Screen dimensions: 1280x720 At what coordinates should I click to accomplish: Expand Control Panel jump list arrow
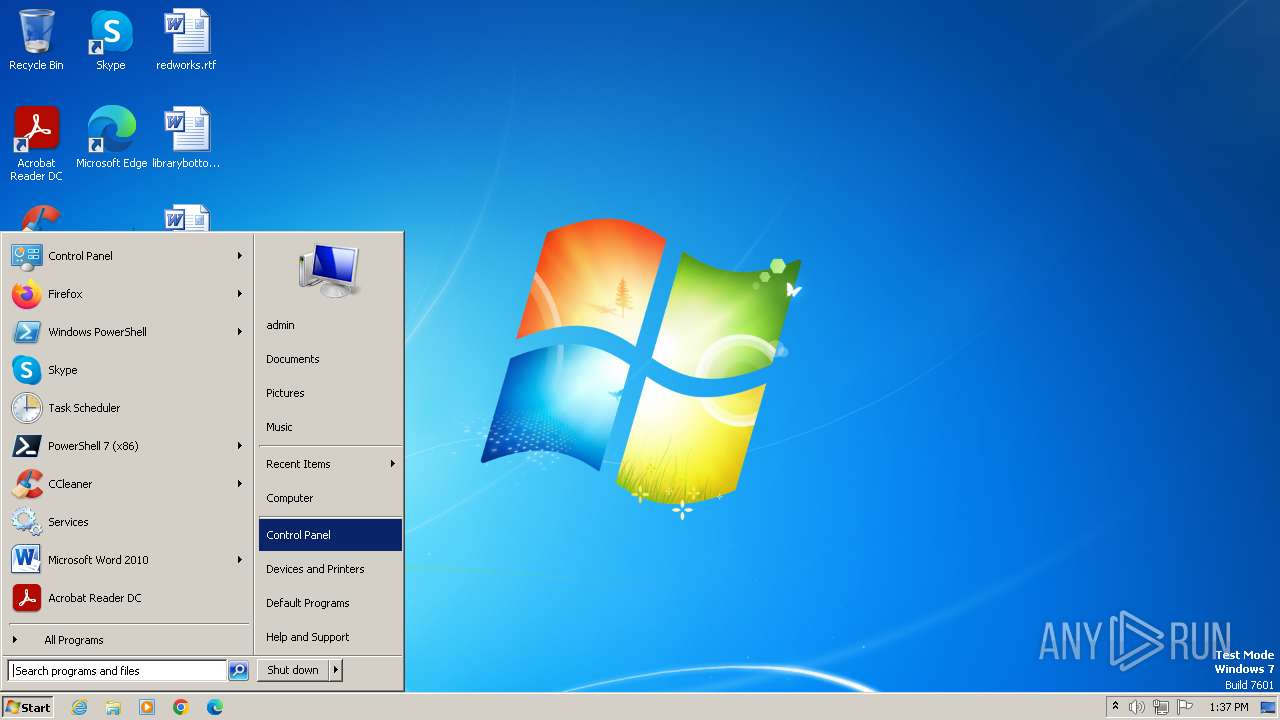[x=240, y=256]
